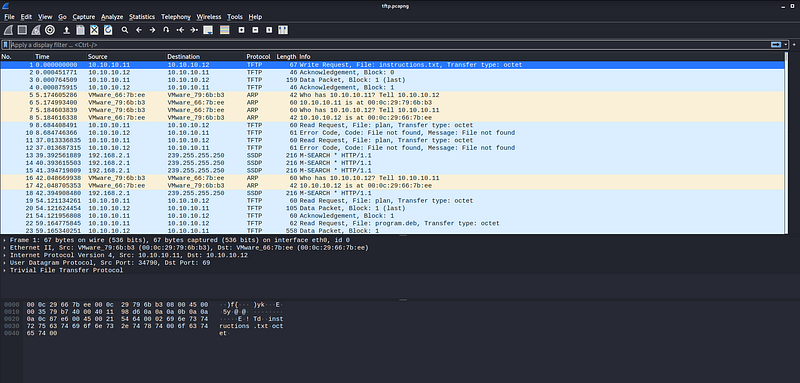Open display filter bookmarks
Screen dimensions: 800x383
pyautogui.click(x=5, y=45)
